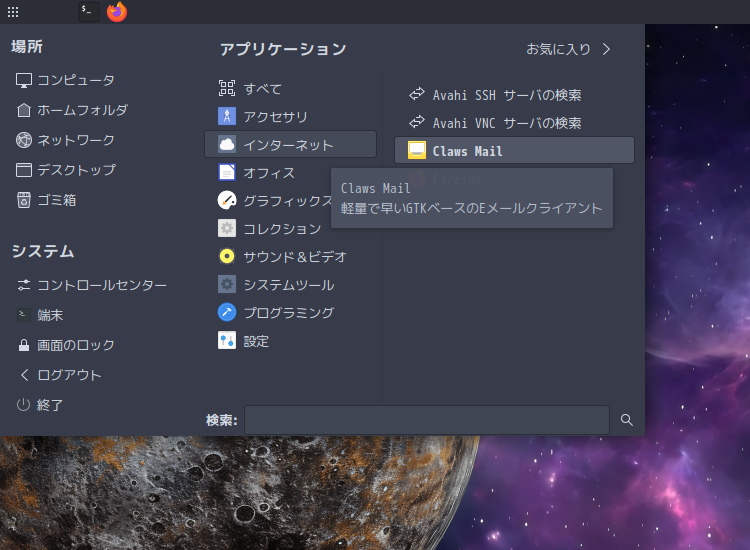Screen dimensions: 750x550
Task: Select the オフィス category
Action: tap(268, 172)
